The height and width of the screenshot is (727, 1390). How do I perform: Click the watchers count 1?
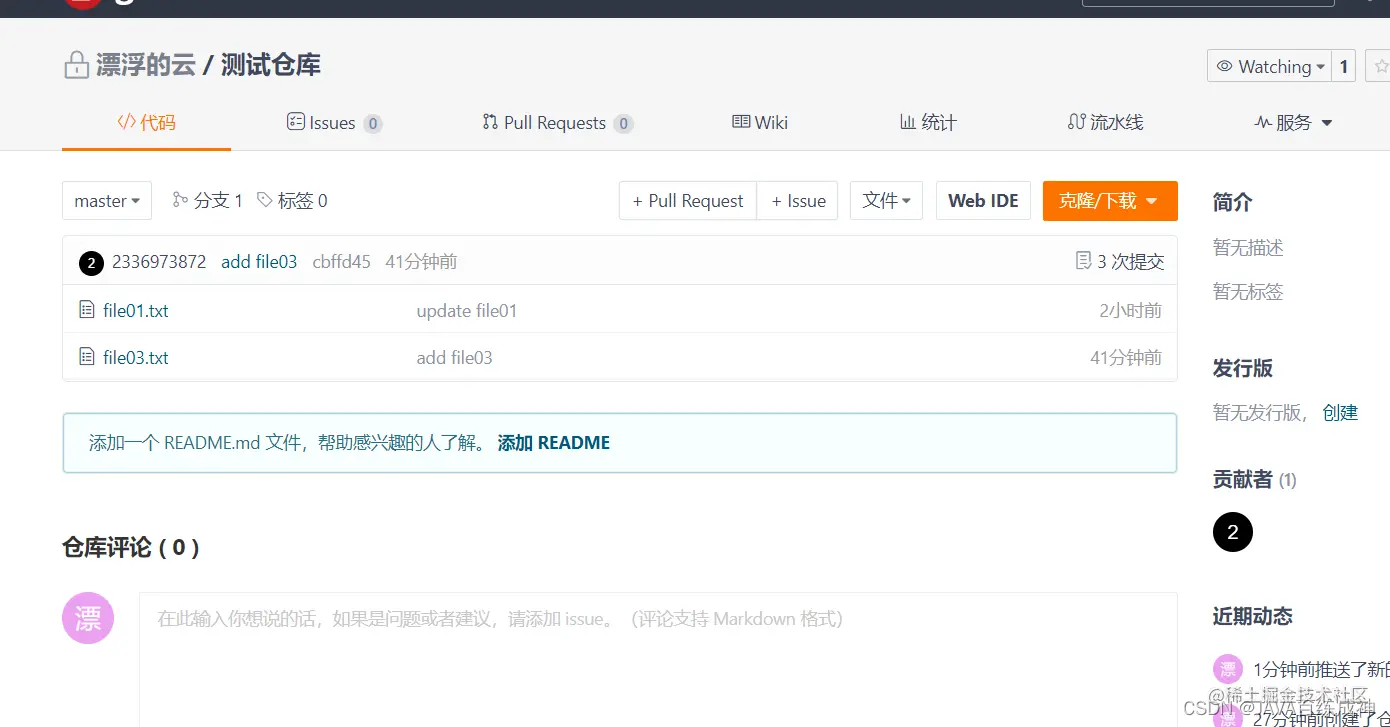[1344, 67]
